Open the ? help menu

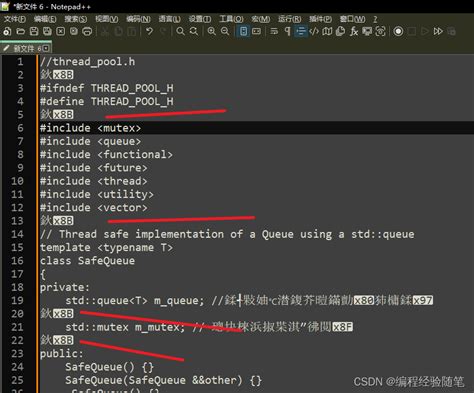[375, 19]
